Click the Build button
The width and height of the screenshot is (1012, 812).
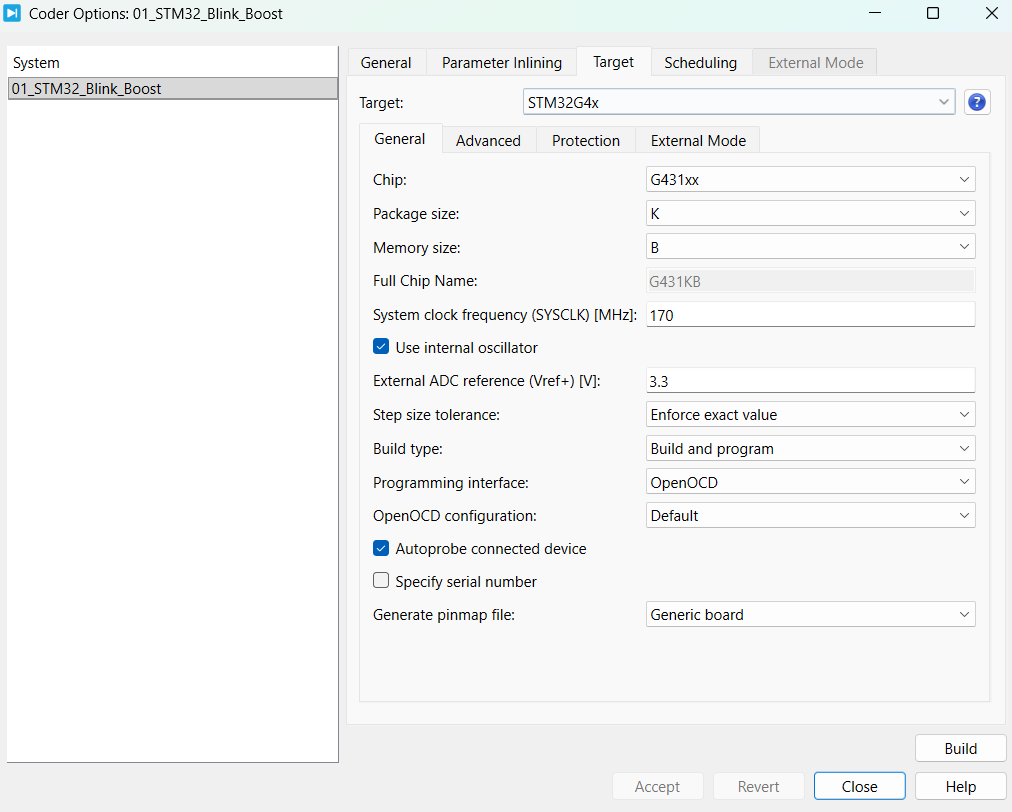[960, 749]
